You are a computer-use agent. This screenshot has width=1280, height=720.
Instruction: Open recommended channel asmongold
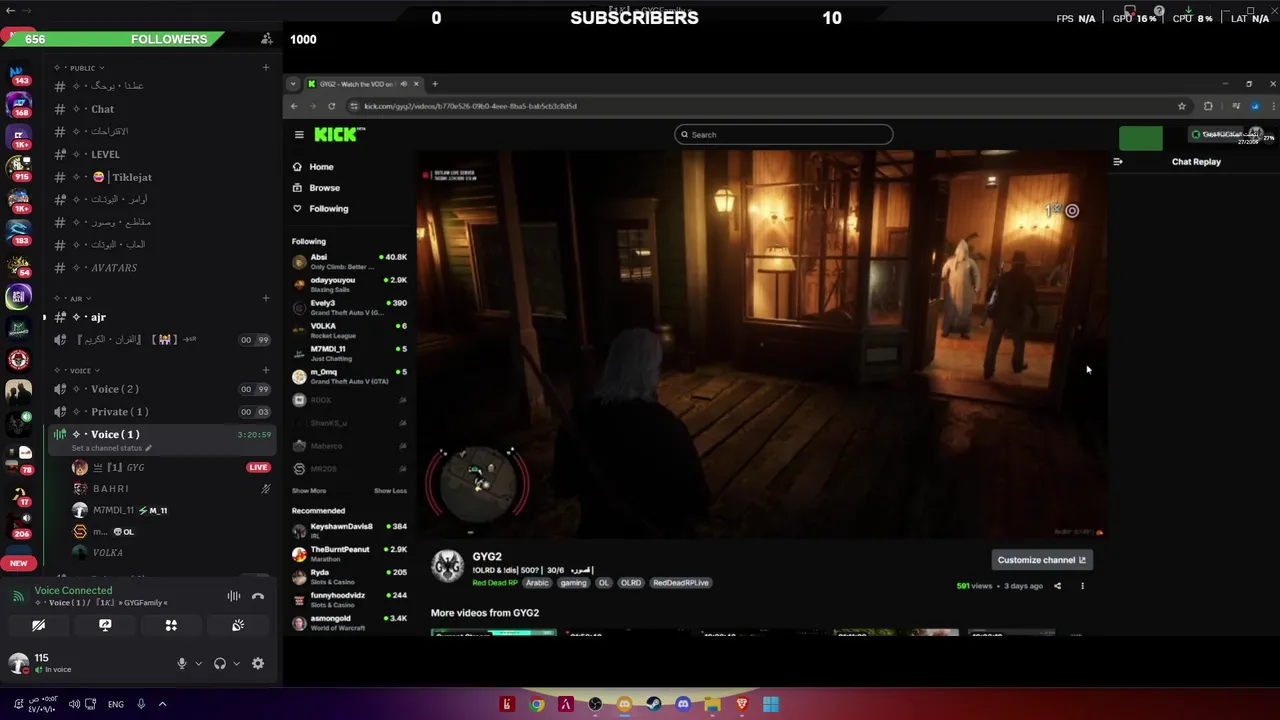349,622
